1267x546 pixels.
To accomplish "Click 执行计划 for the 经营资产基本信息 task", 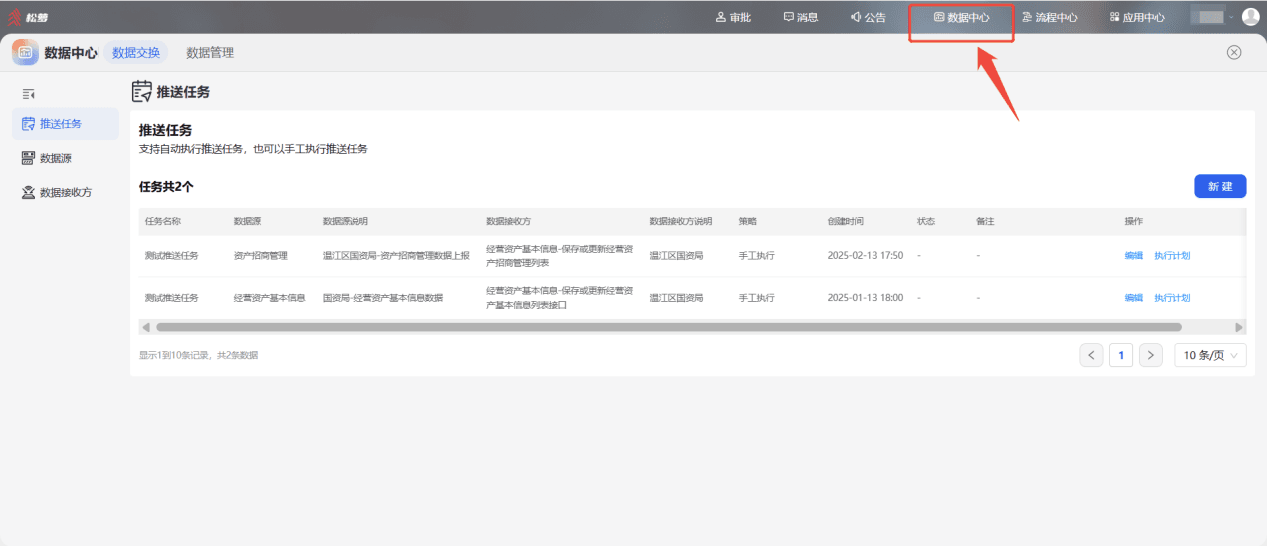I will pos(1172,298).
